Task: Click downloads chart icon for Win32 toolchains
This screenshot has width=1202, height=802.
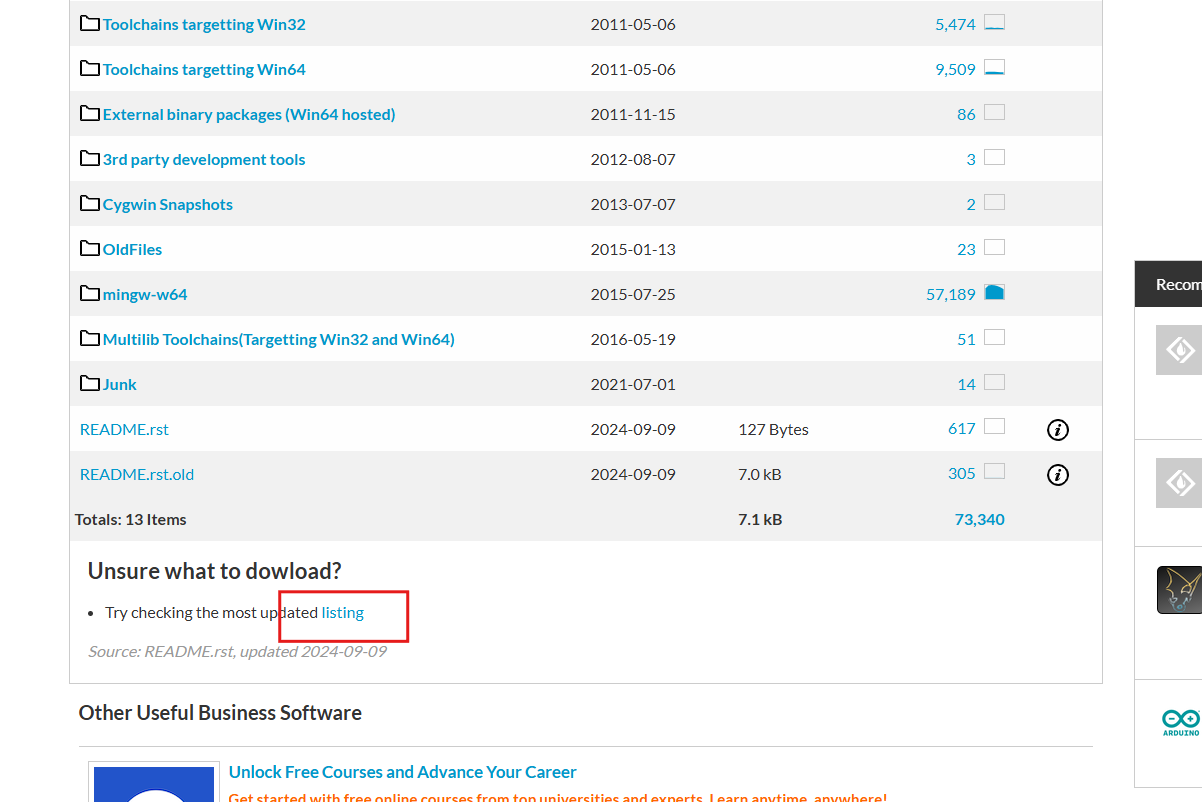Action: [994, 22]
